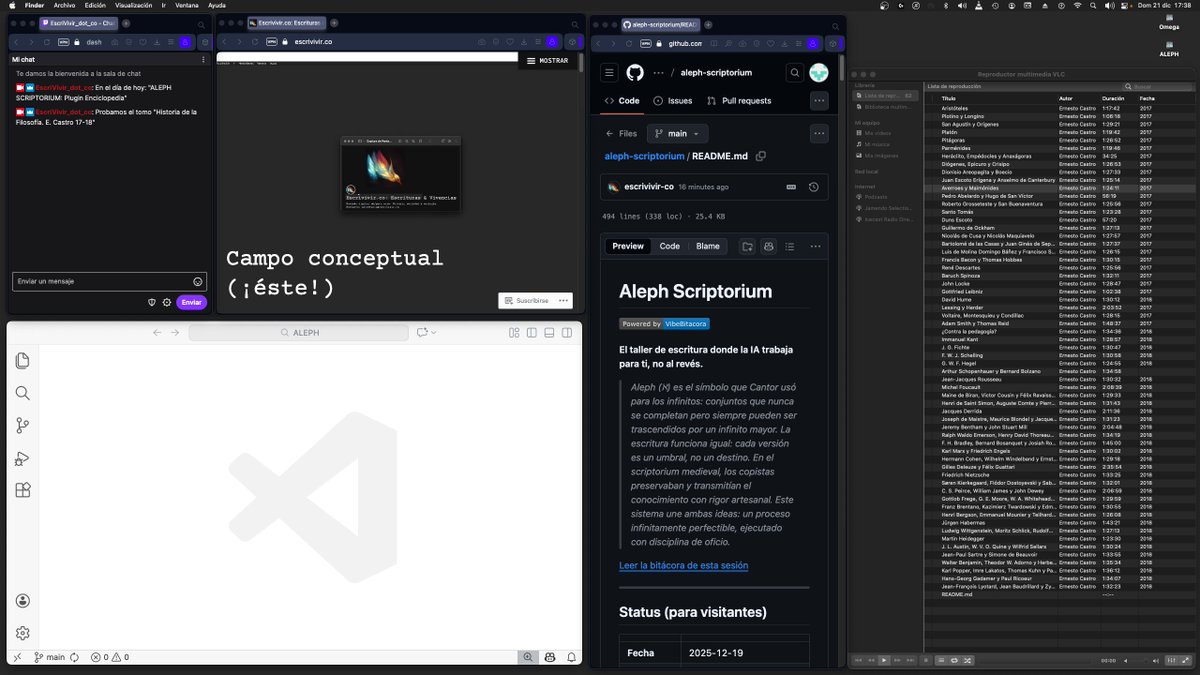Copy the README.md file path on GitHub

pos(761,156)
